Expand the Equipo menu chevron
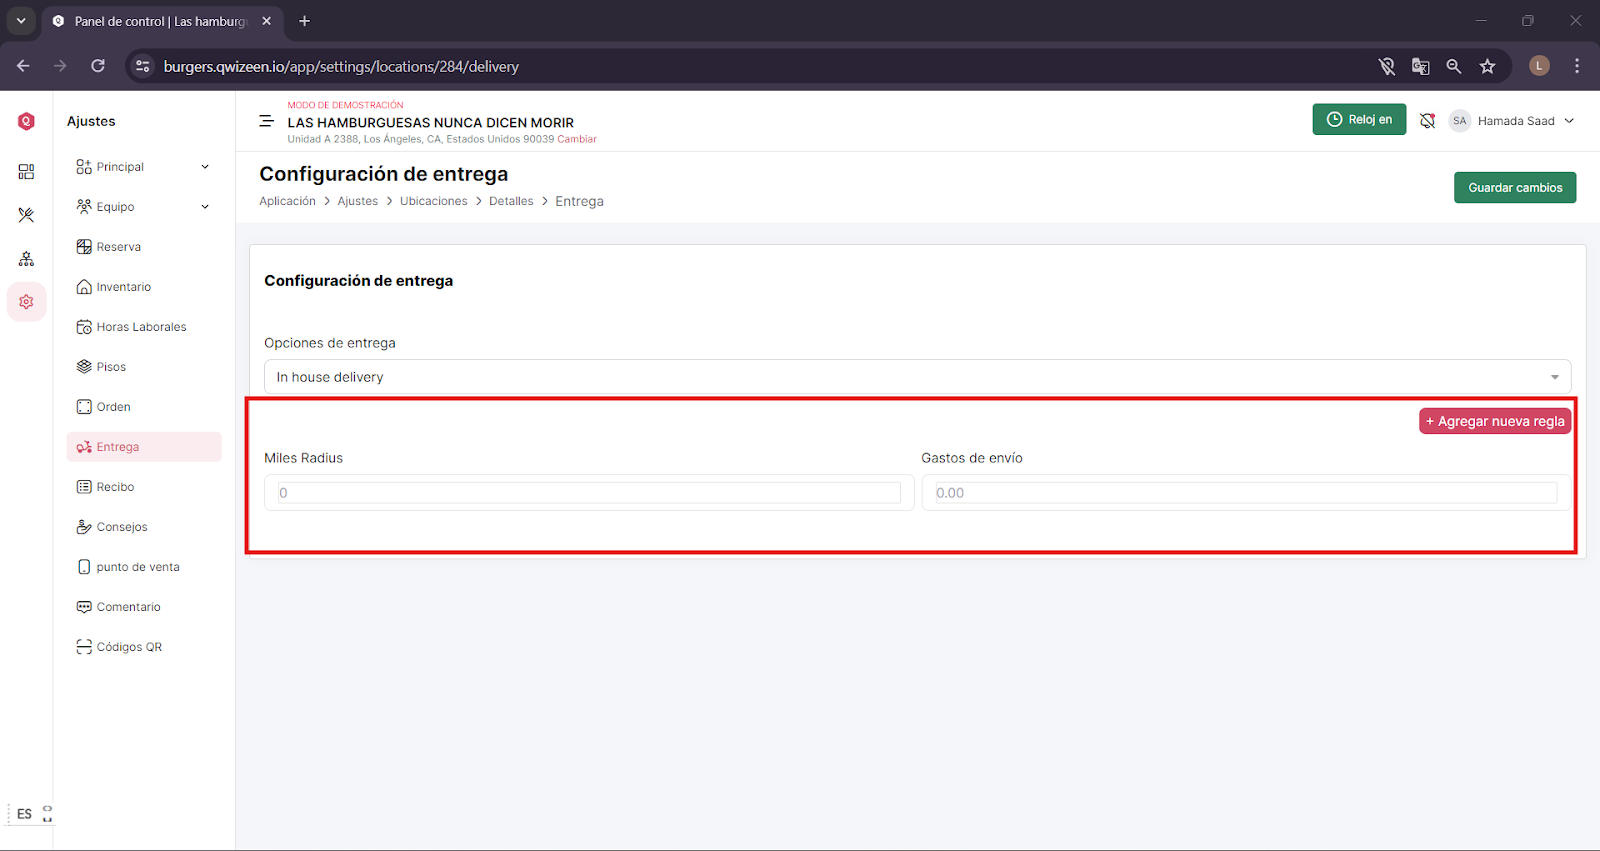 (205, 207)
